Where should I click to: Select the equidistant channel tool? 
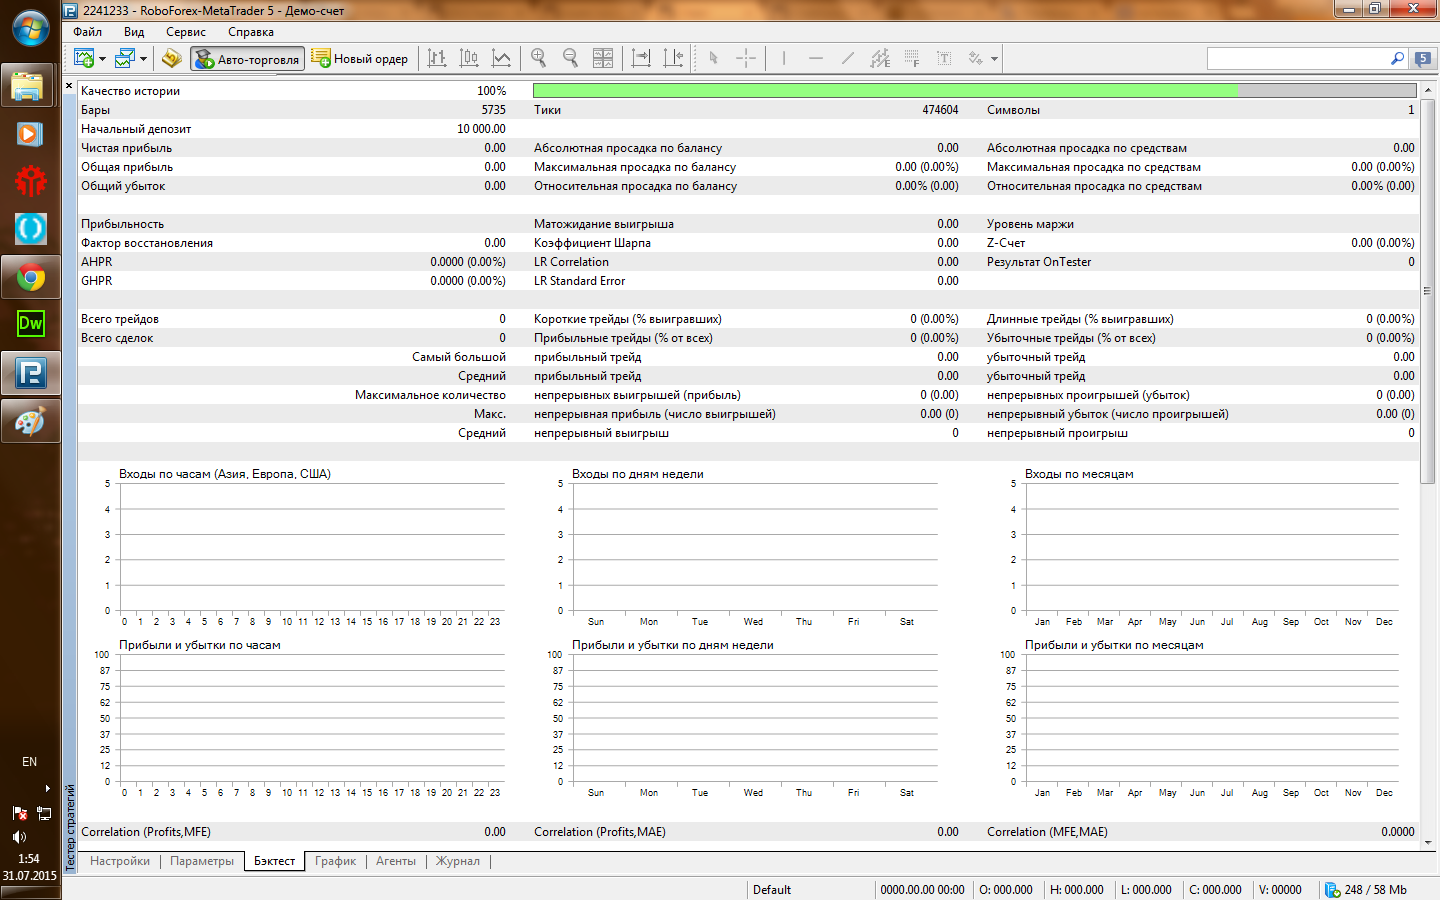pos(880,59)
